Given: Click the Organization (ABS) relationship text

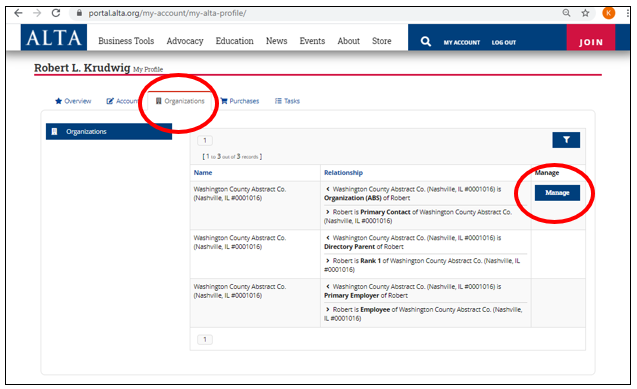Looking at the screenshot, I should tap(353, 198).
